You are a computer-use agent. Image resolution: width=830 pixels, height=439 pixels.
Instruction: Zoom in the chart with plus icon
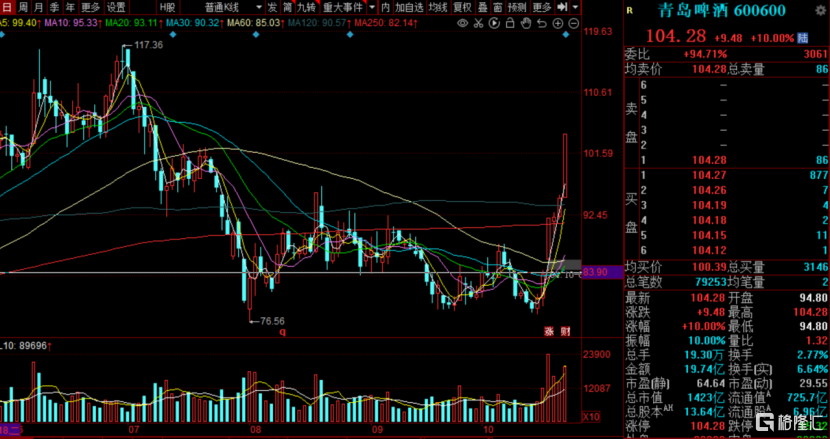557,23
